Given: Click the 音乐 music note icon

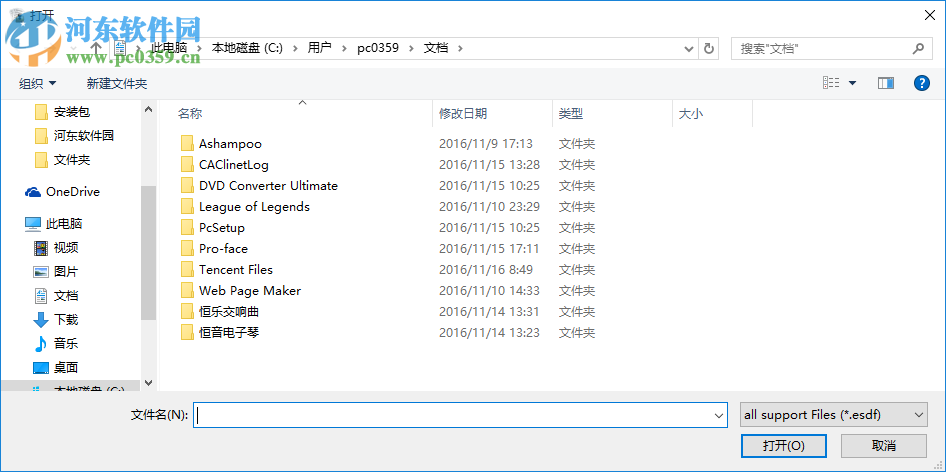Looking at the screenshot, I should tap(40, 343).
